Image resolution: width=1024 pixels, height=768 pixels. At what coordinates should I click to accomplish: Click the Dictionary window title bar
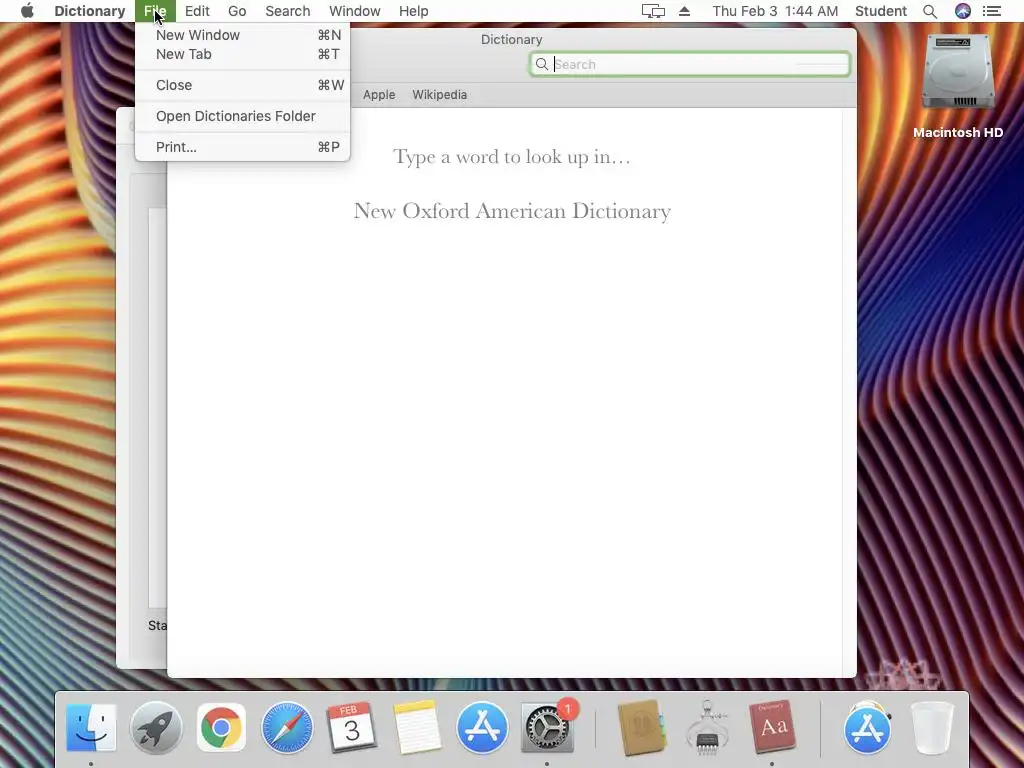tap(511, 39)
